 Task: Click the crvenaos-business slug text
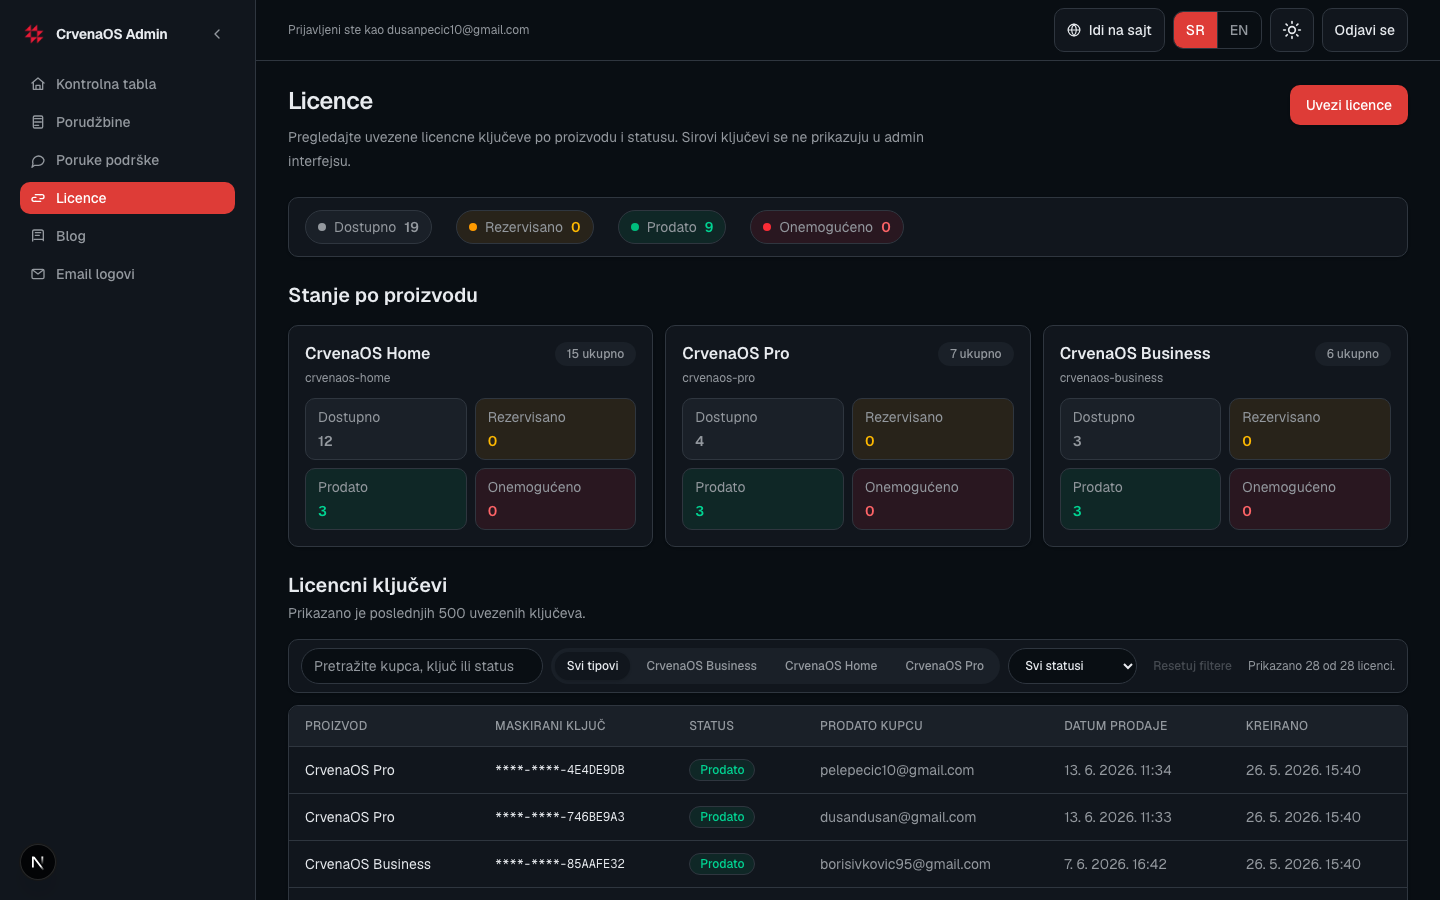pyautogui.click(x=1111, y=378)
